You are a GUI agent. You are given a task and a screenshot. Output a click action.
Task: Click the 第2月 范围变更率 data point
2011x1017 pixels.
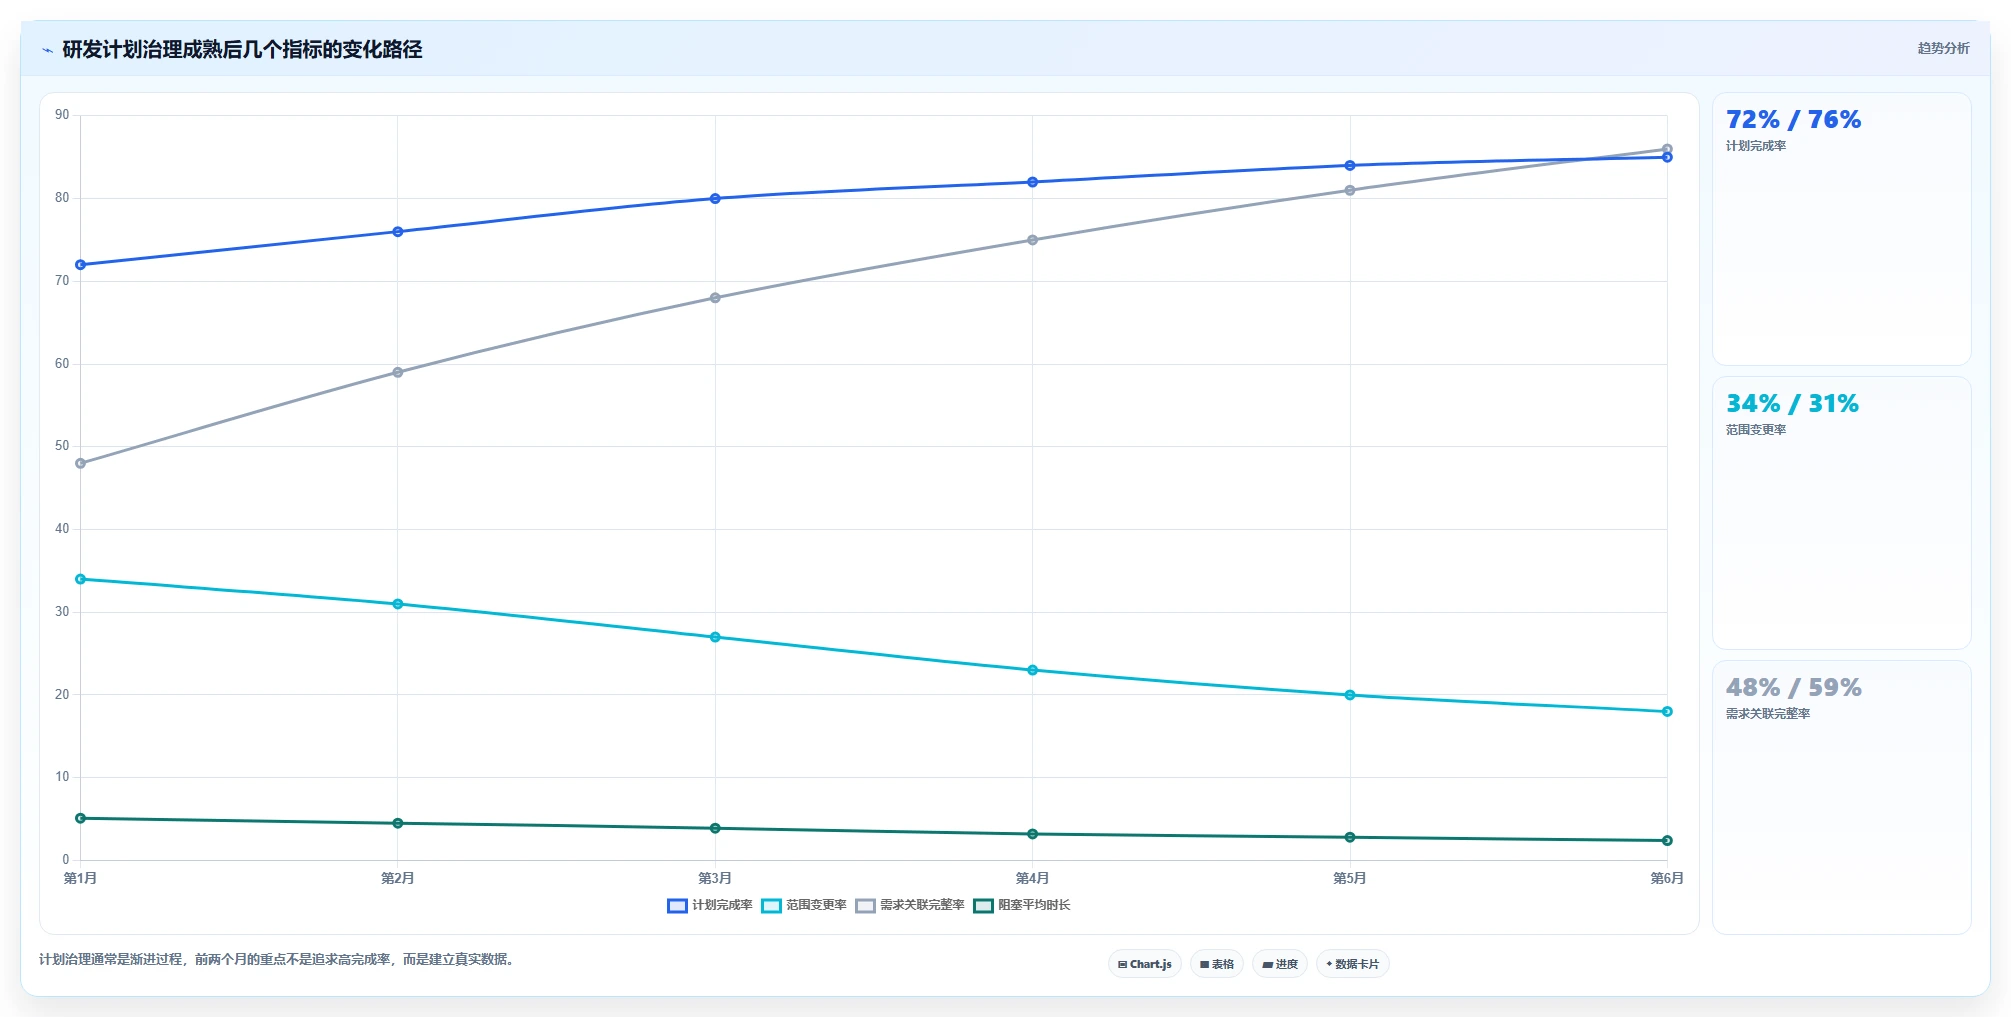[x=398, y=604]
